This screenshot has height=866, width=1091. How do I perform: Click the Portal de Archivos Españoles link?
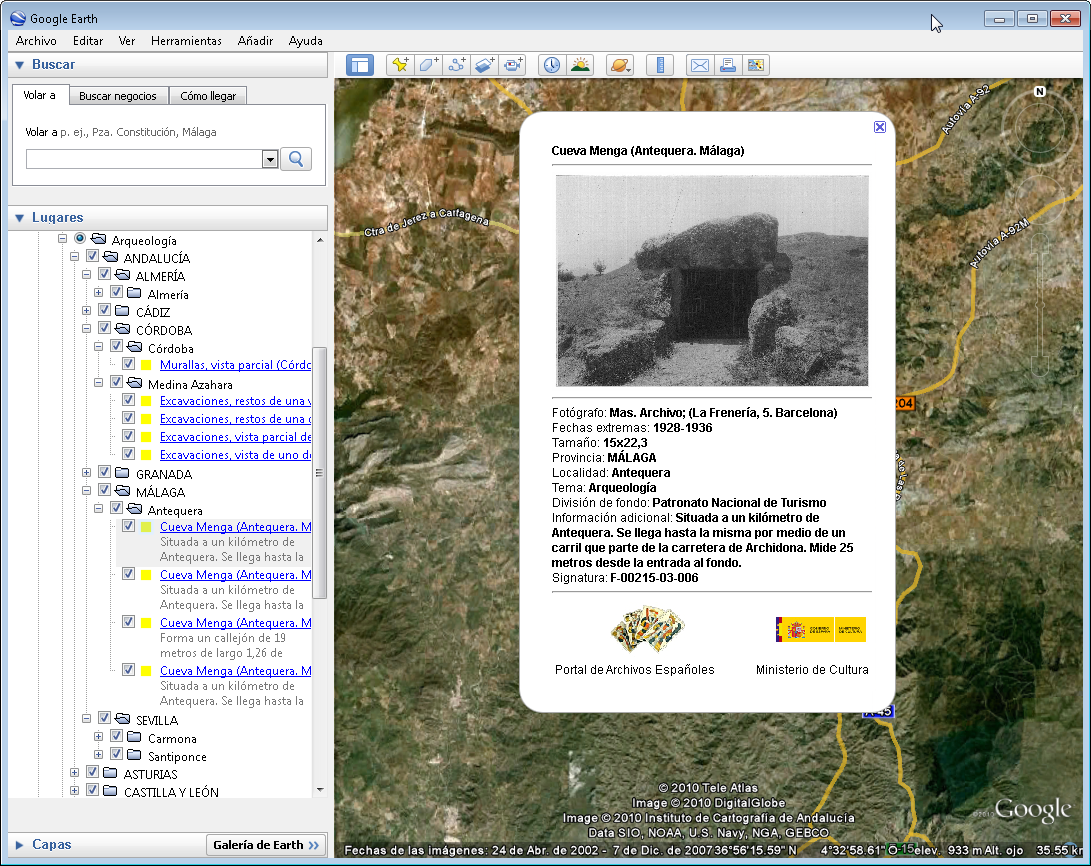click(635, 670)
